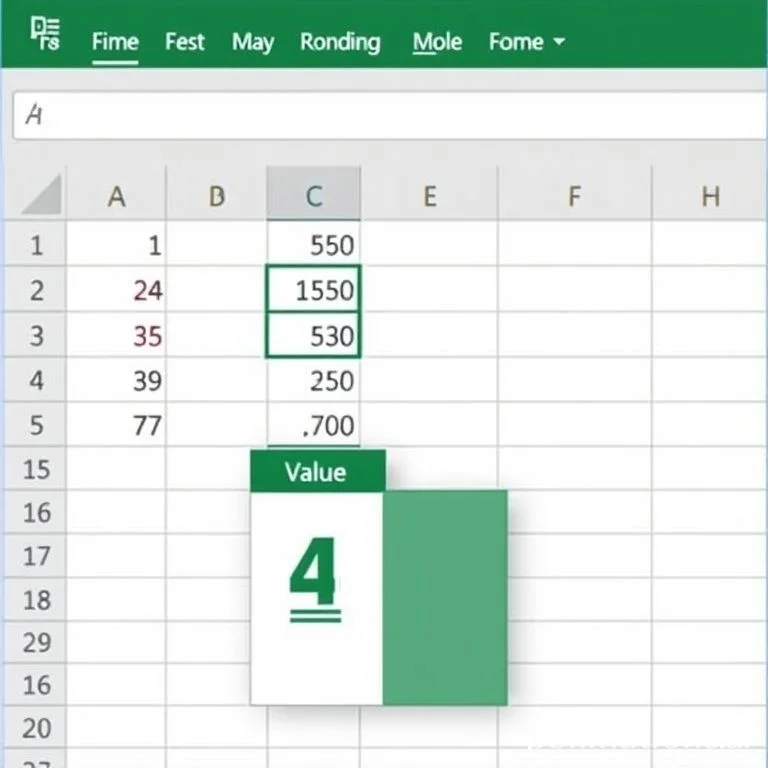Switch to the Fest tab
Screen dimensions: 768x768
click(184, 42)
